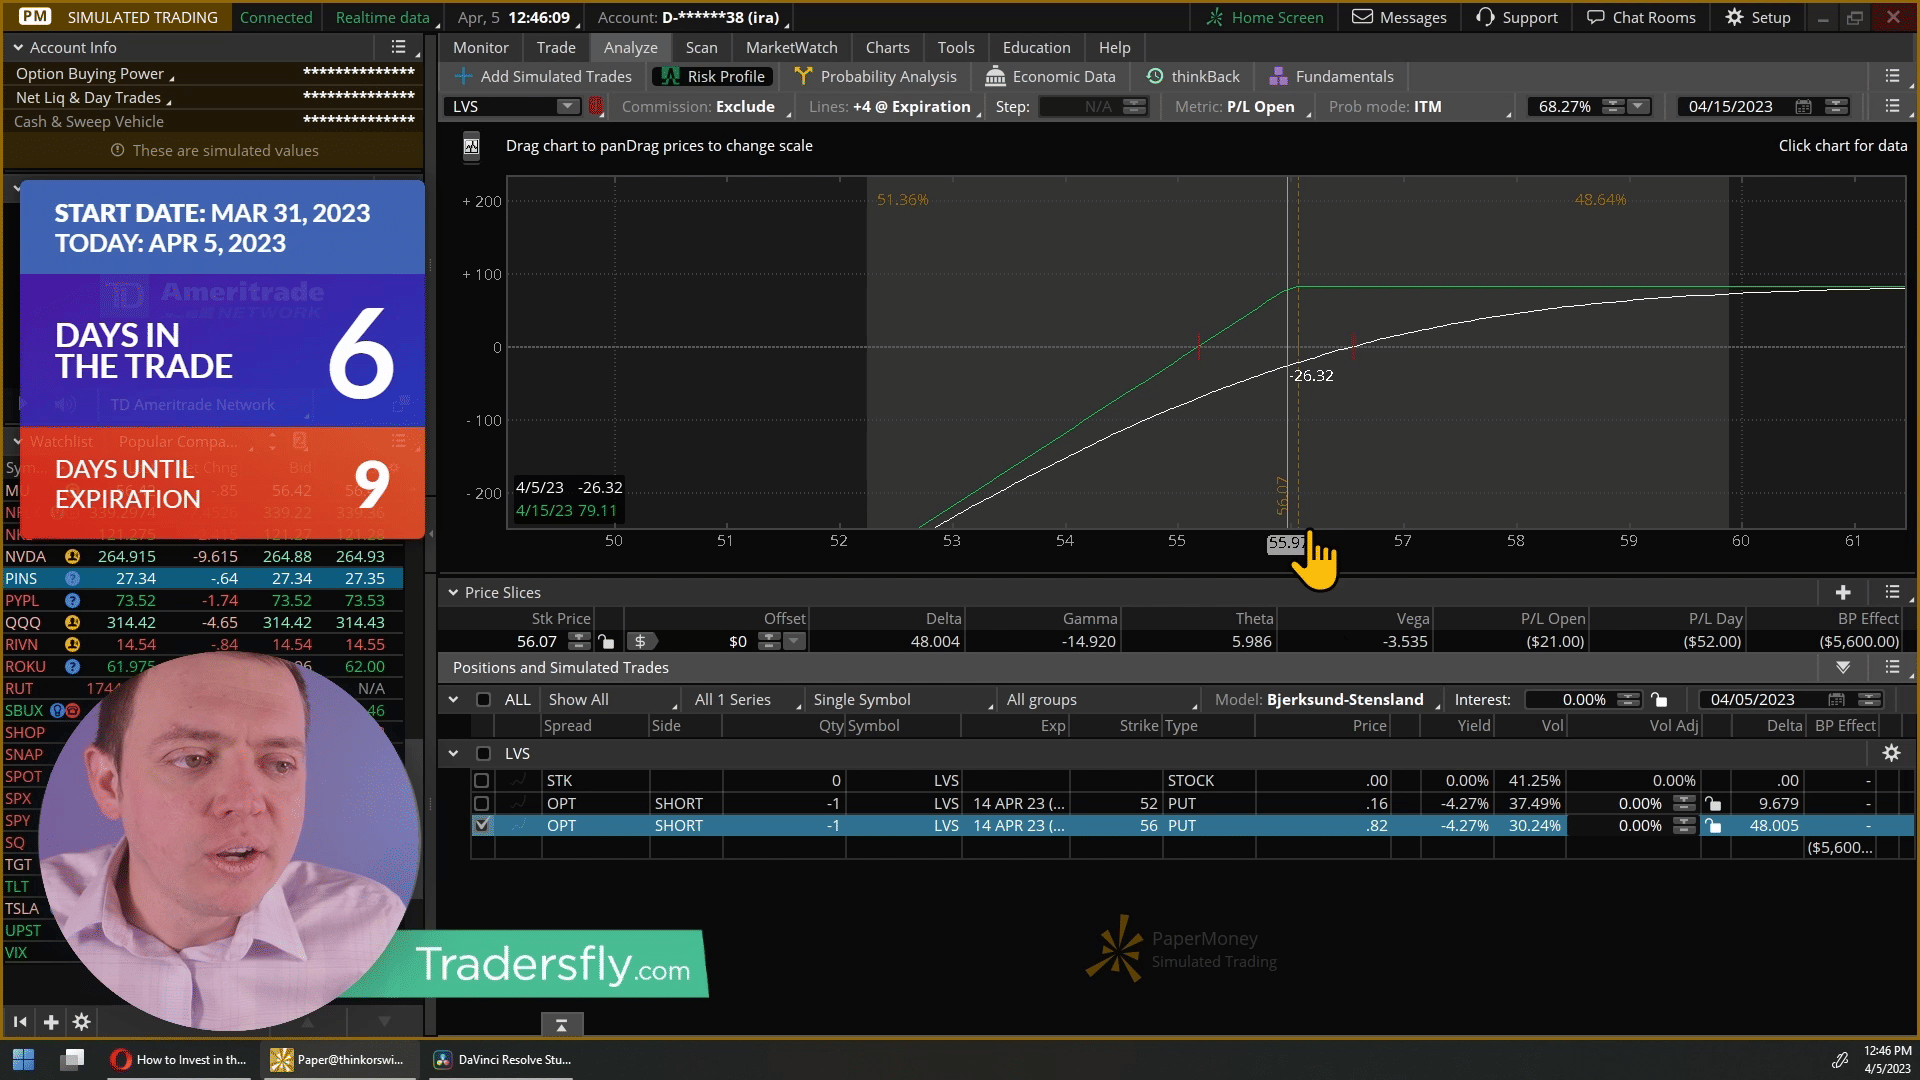Add a gadget with sidebar plus icon
This screenshot has width=1920, height=1080.
click(50, 1021)
